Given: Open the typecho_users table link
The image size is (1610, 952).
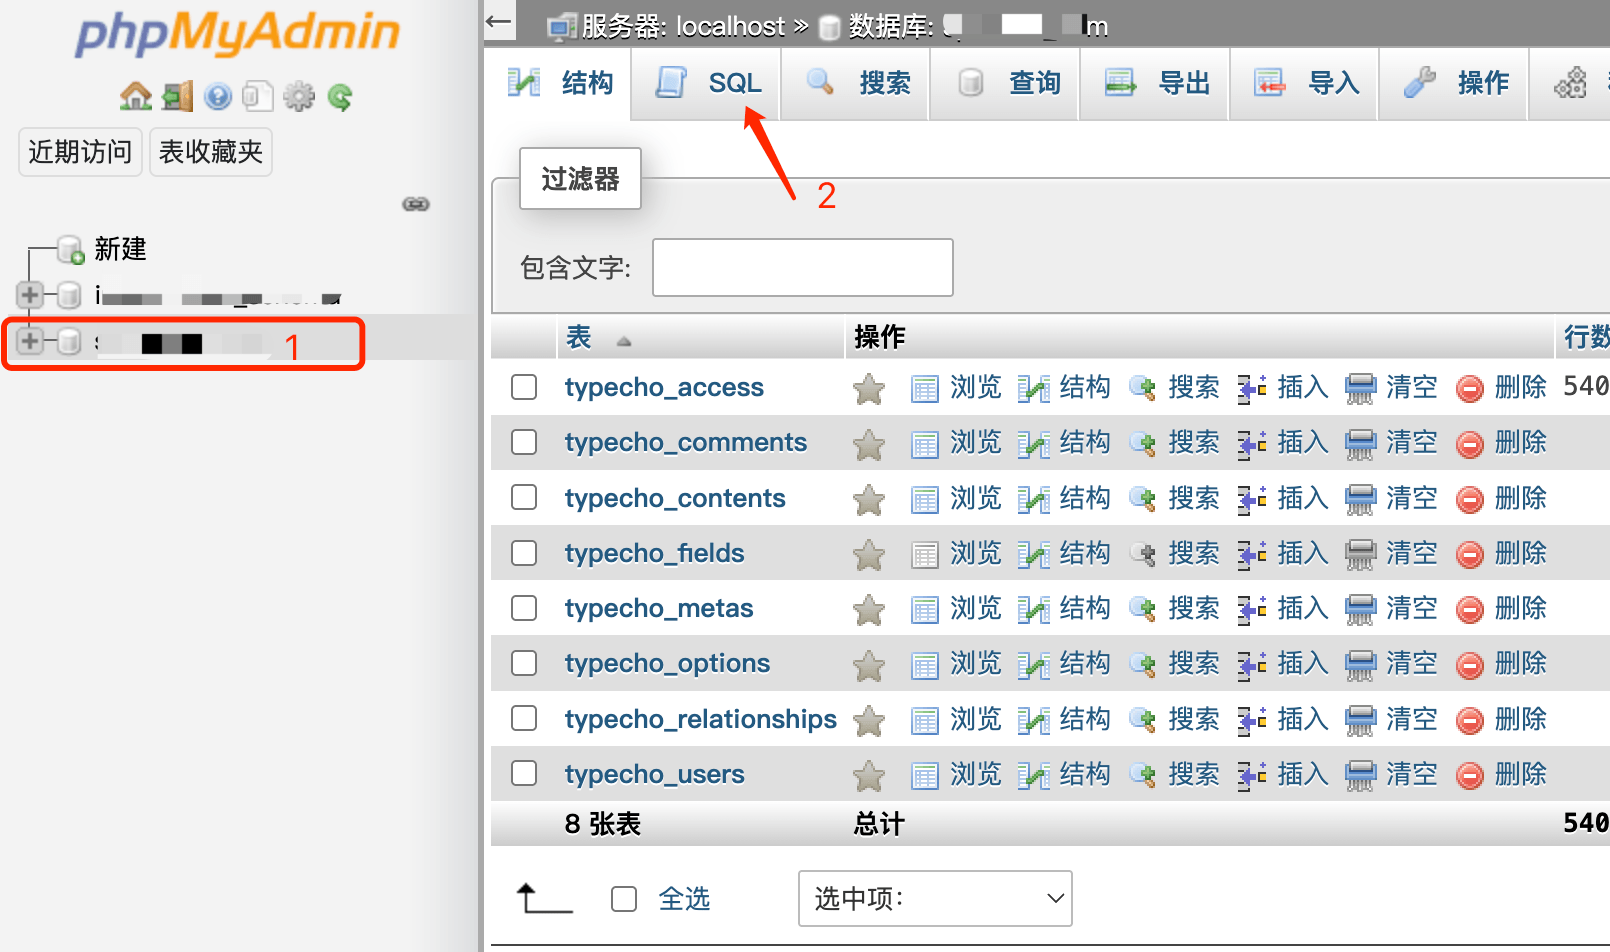Looking at the screenshot, I should [x=654, y=774].
